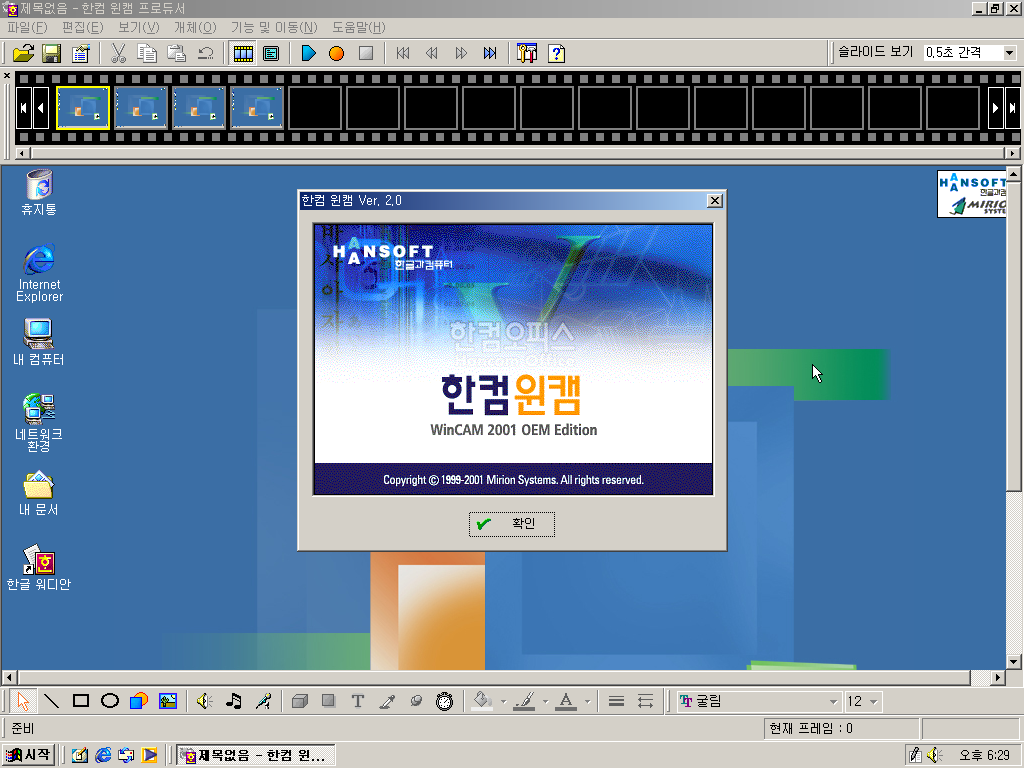
Task: Click the Cut scissors icon
Action: (x=118, y=53)
